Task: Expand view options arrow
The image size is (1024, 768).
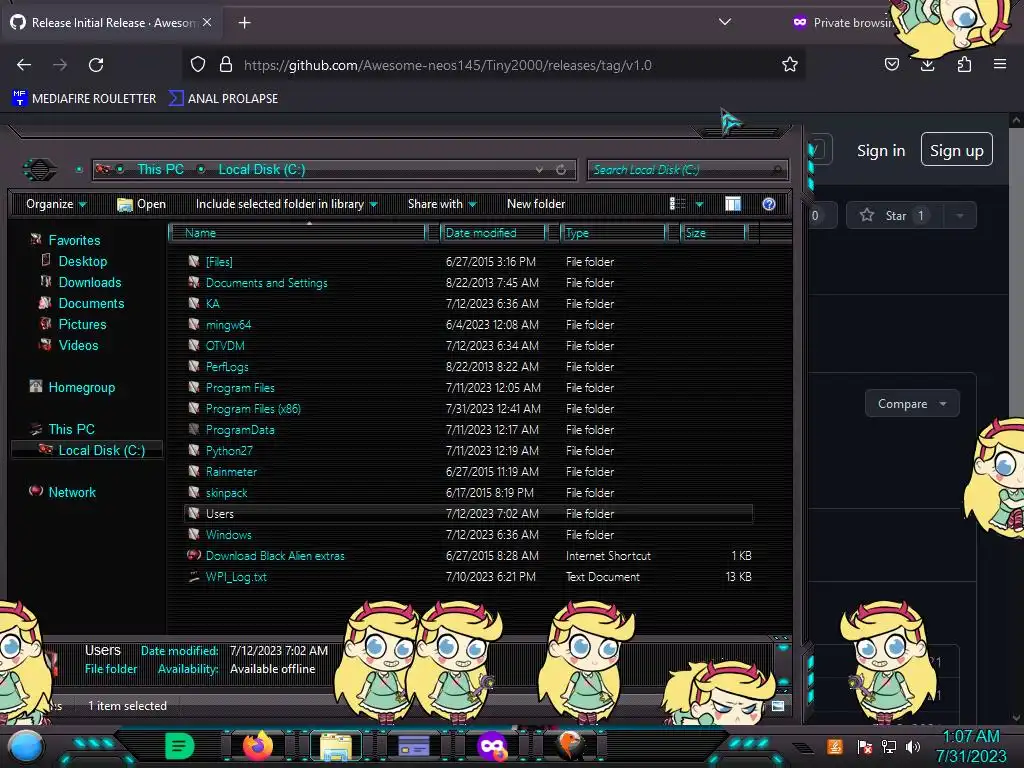Action: (x=699, y=204)
